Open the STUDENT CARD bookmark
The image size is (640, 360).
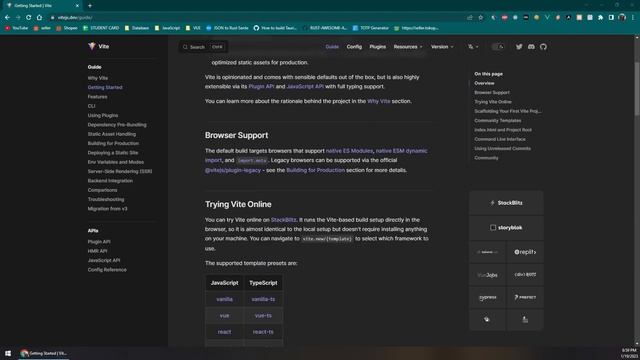101,28
